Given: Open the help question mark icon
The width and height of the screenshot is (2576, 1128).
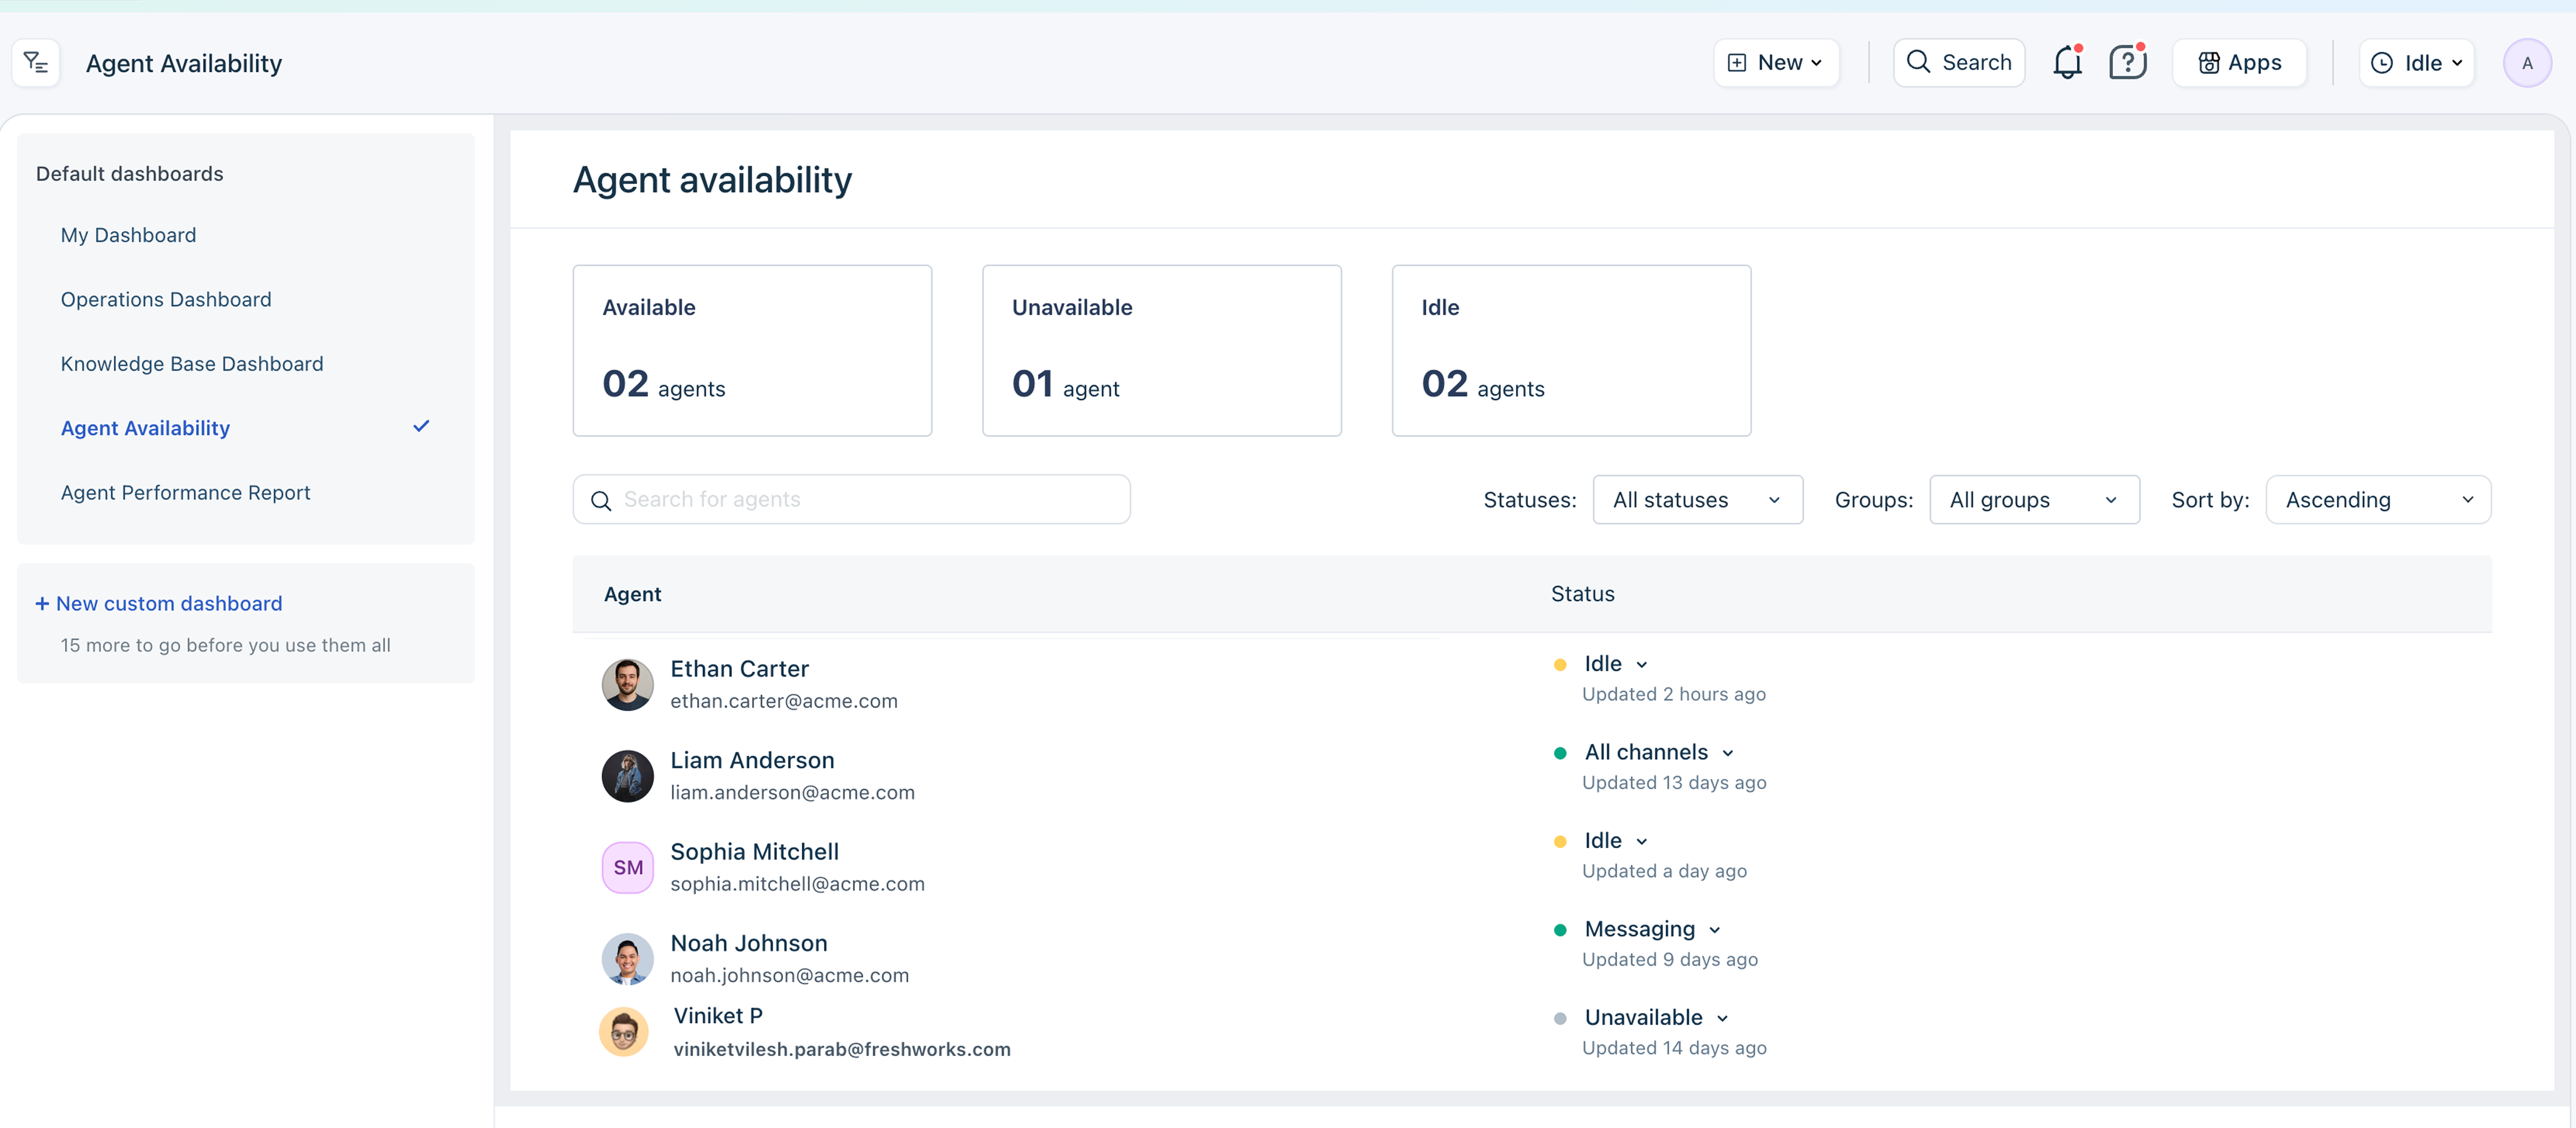Looking at the screenshot, I should click(2127, 63).
